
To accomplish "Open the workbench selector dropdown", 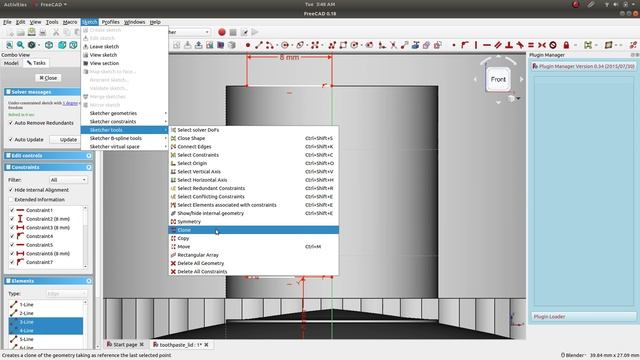I will [x=189, y=32].
